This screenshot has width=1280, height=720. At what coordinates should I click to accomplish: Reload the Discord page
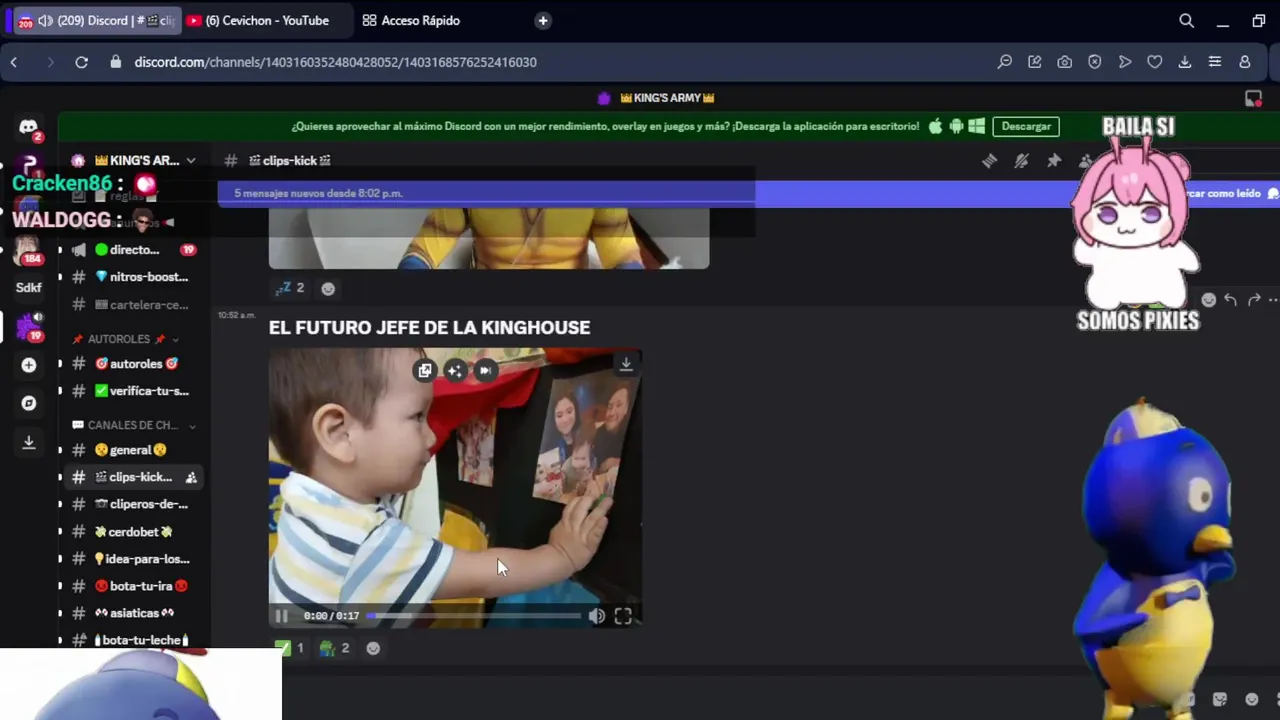(82, 62)
